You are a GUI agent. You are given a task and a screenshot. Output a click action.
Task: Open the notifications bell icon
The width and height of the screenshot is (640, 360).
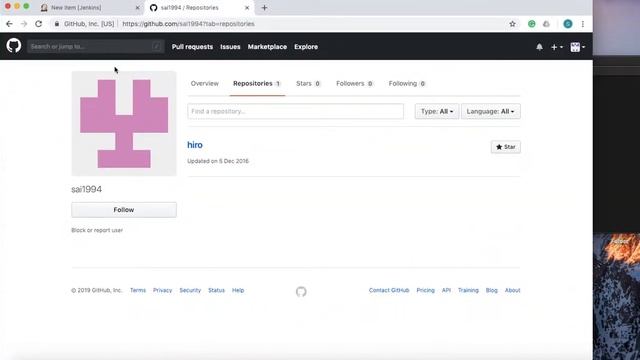(539, 47)
